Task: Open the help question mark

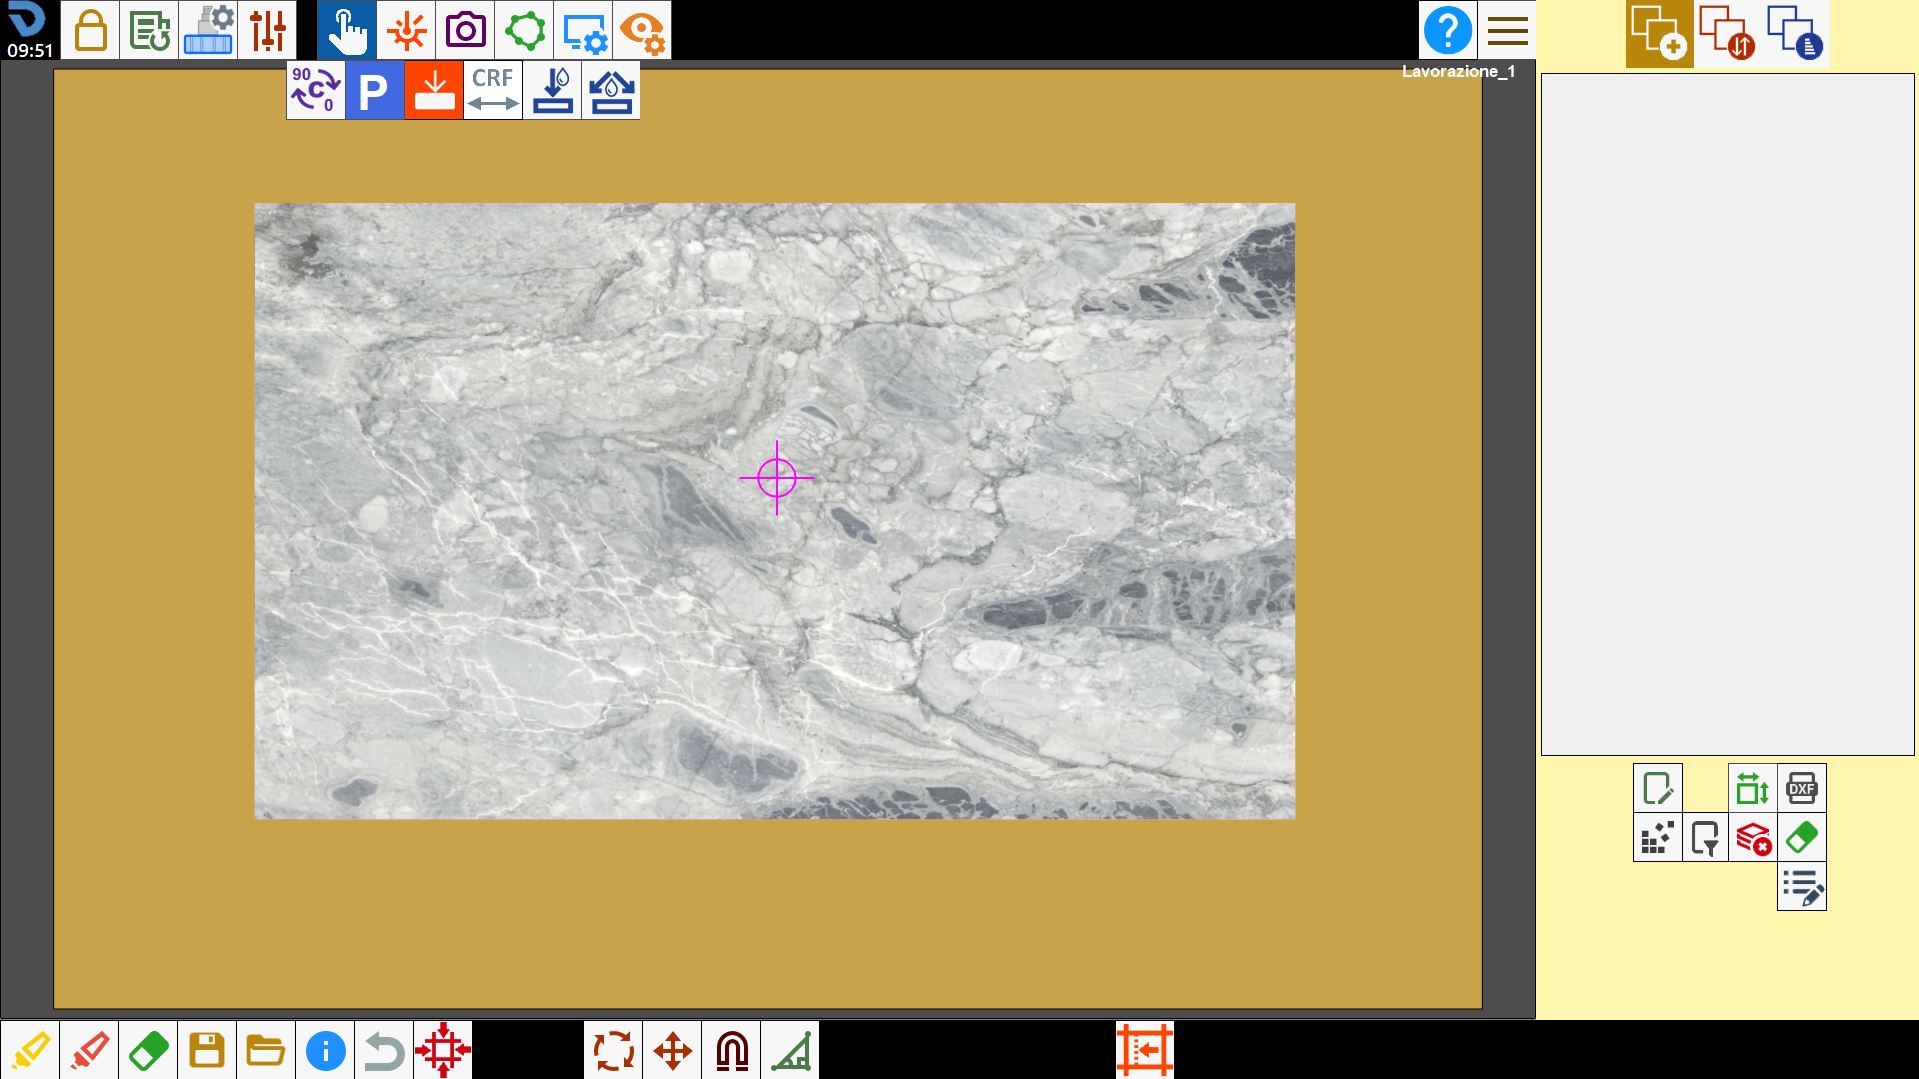Action: pyautogui.click(x=1447, y=30)
